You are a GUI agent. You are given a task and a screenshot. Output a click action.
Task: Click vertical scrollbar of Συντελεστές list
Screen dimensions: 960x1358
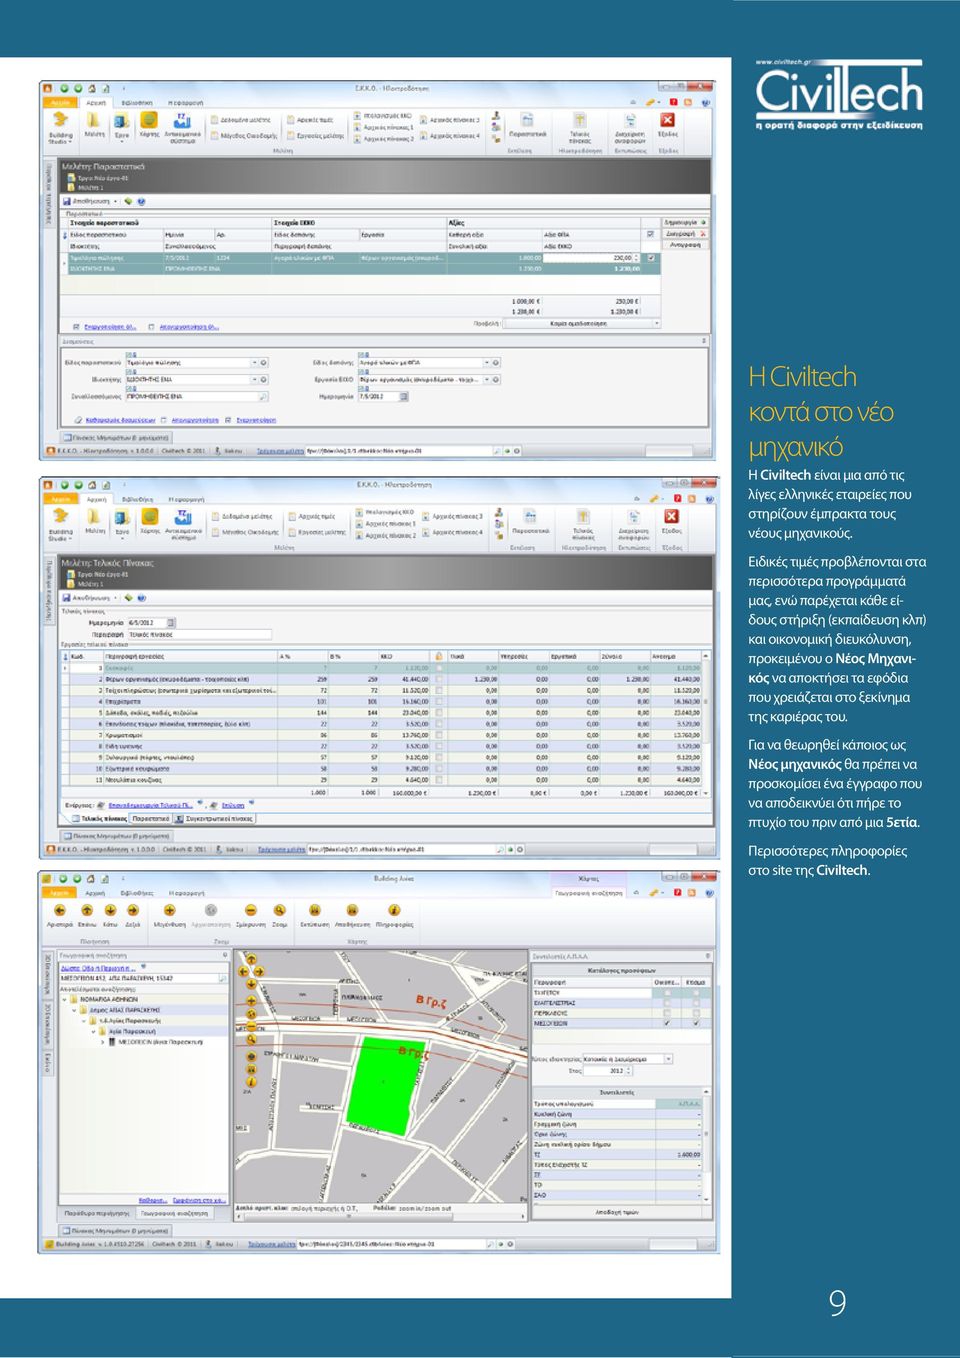[x=708, y=1148]
